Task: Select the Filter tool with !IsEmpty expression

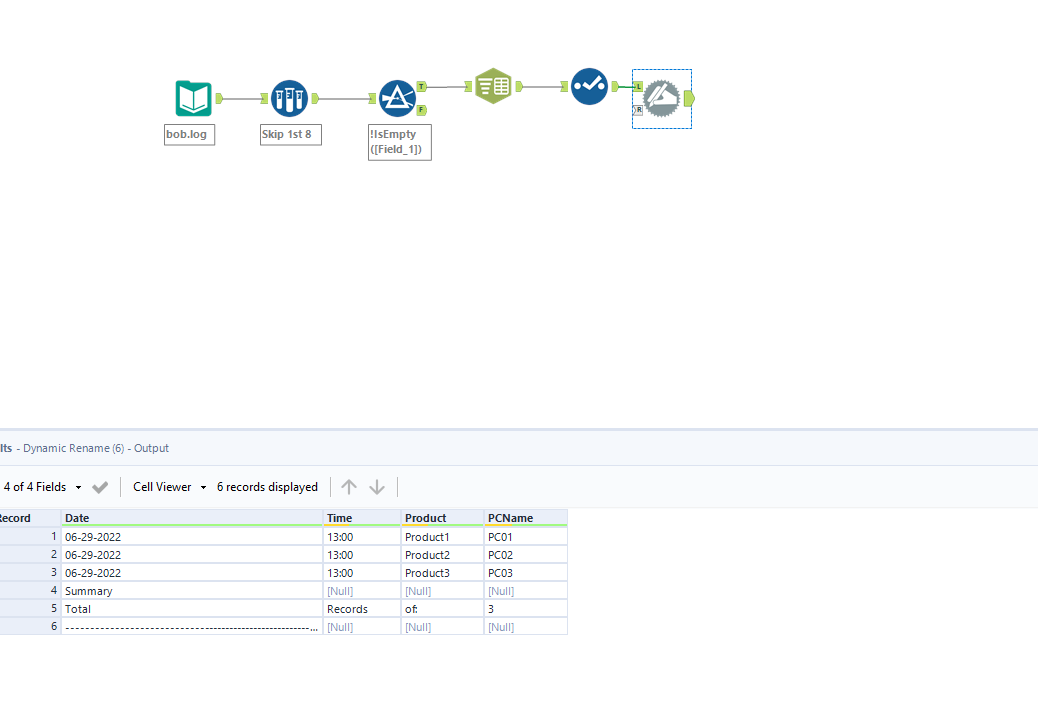Action: click(399, 98)
